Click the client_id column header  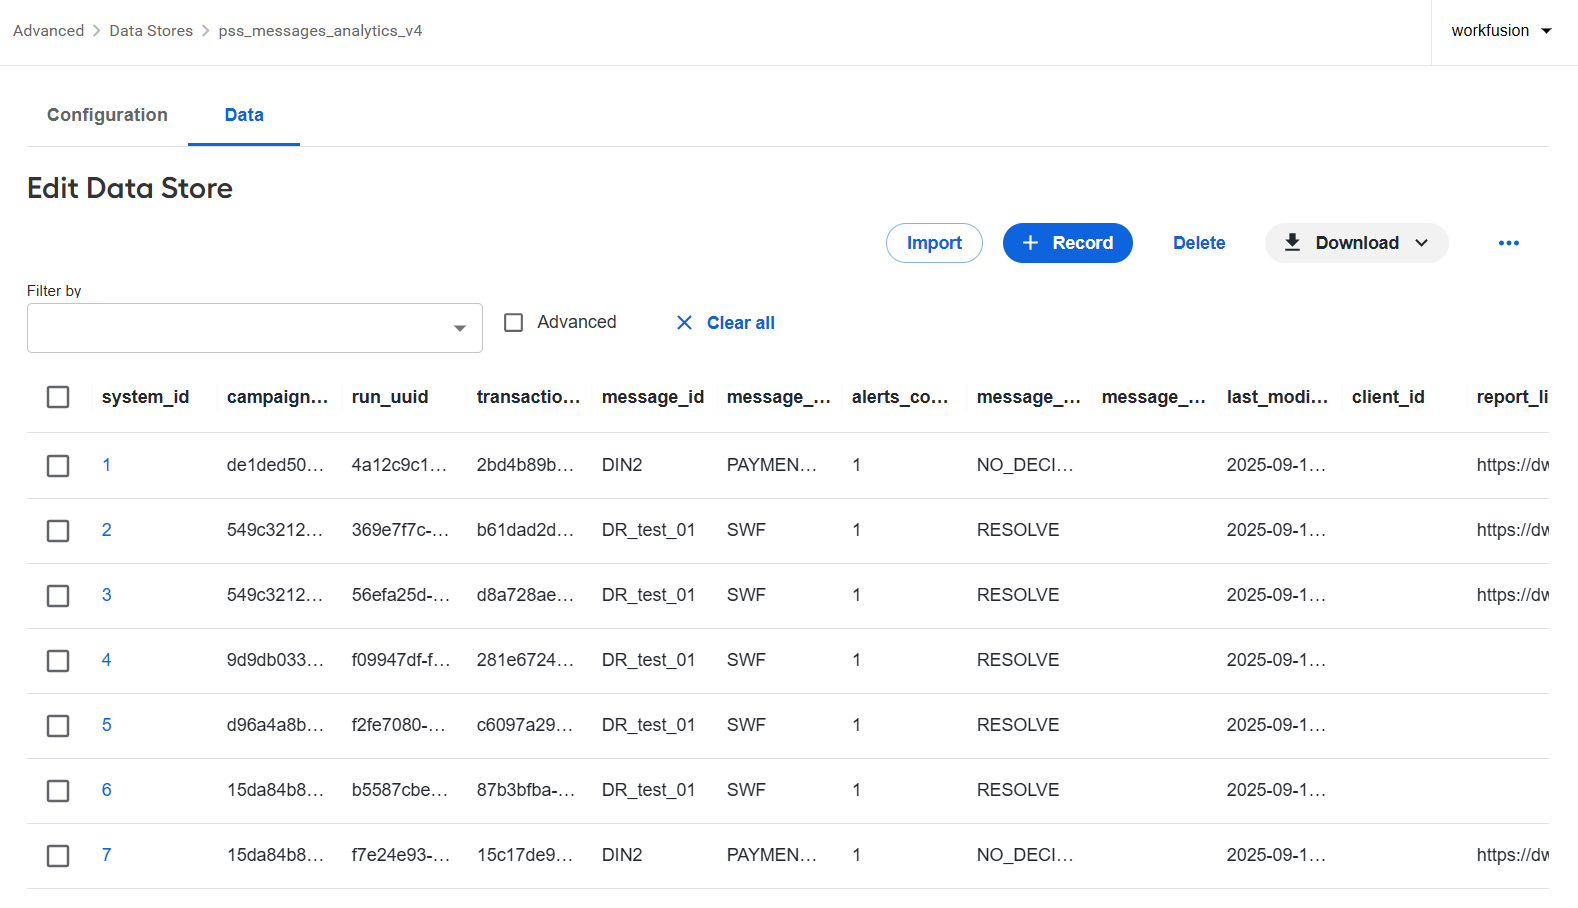coord(1388,397)
